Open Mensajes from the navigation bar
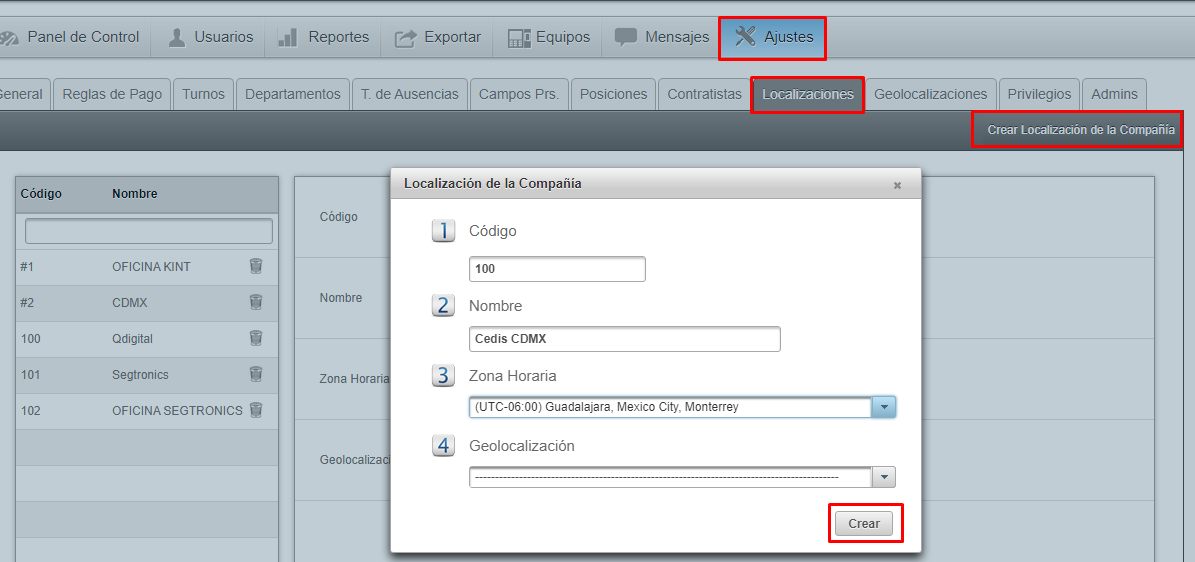Screen dimensions: 1195x562 click(662, 37)
